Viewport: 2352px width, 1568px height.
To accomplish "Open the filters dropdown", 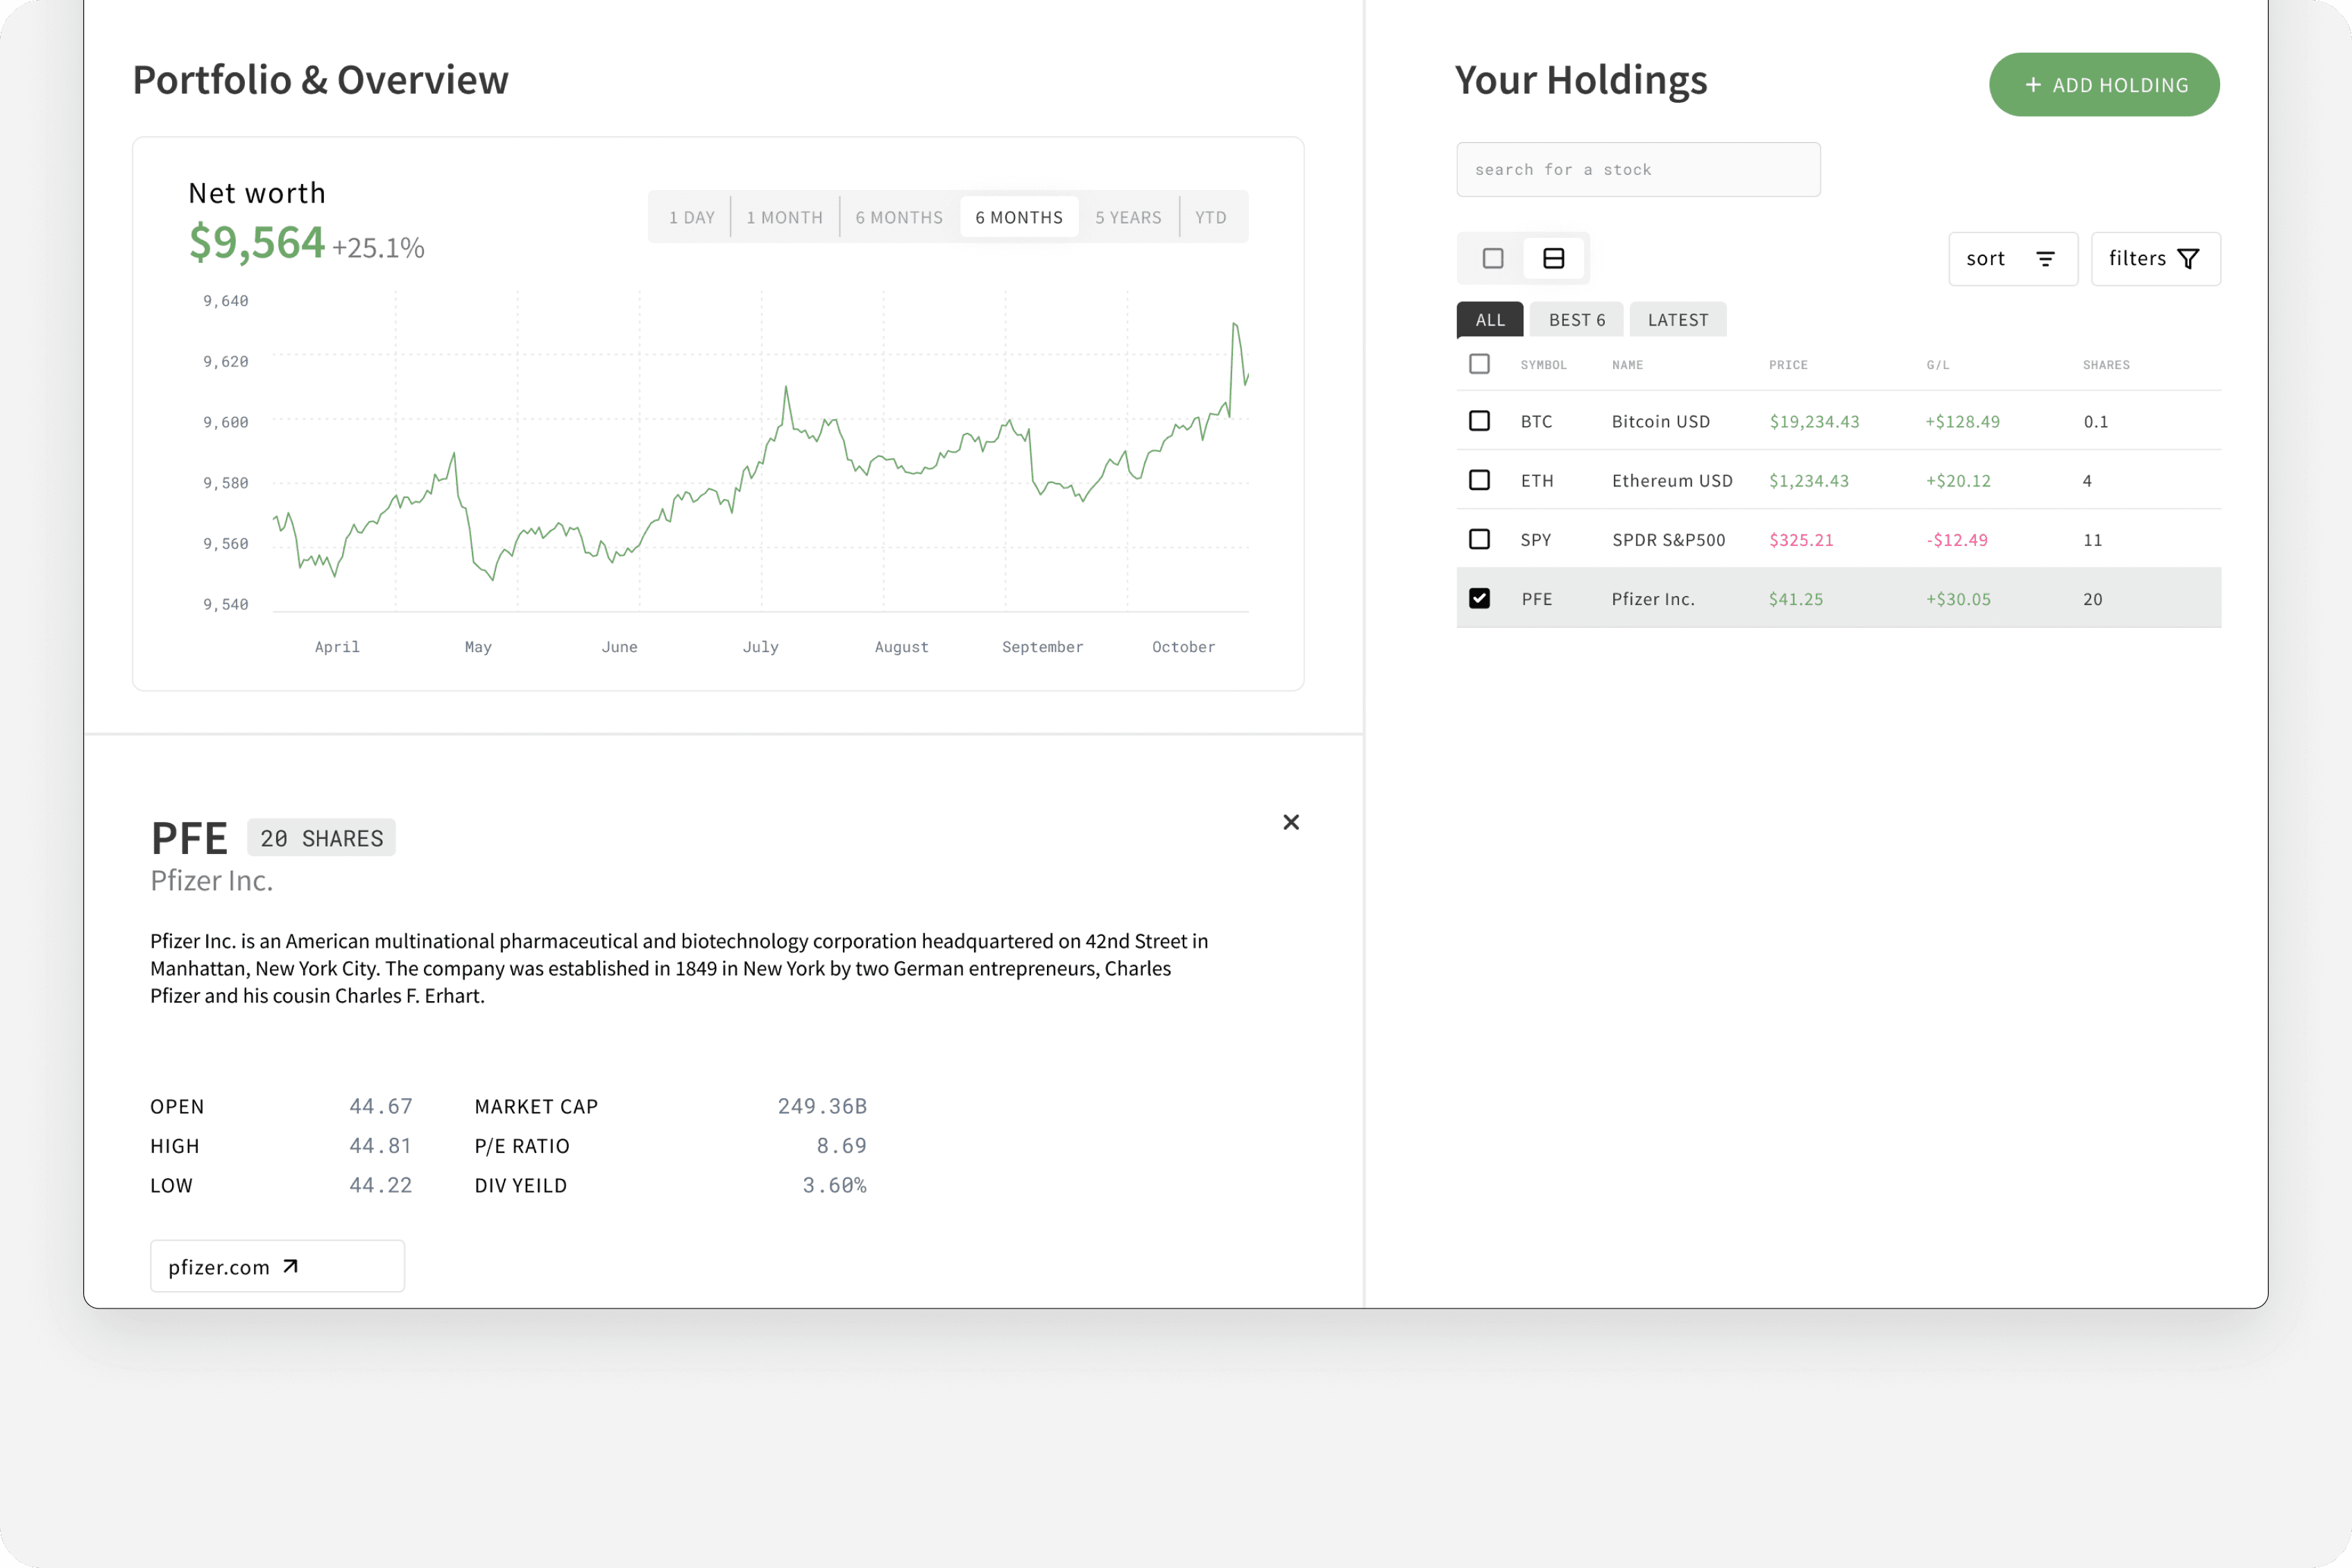I will [x=2156, y=259].
